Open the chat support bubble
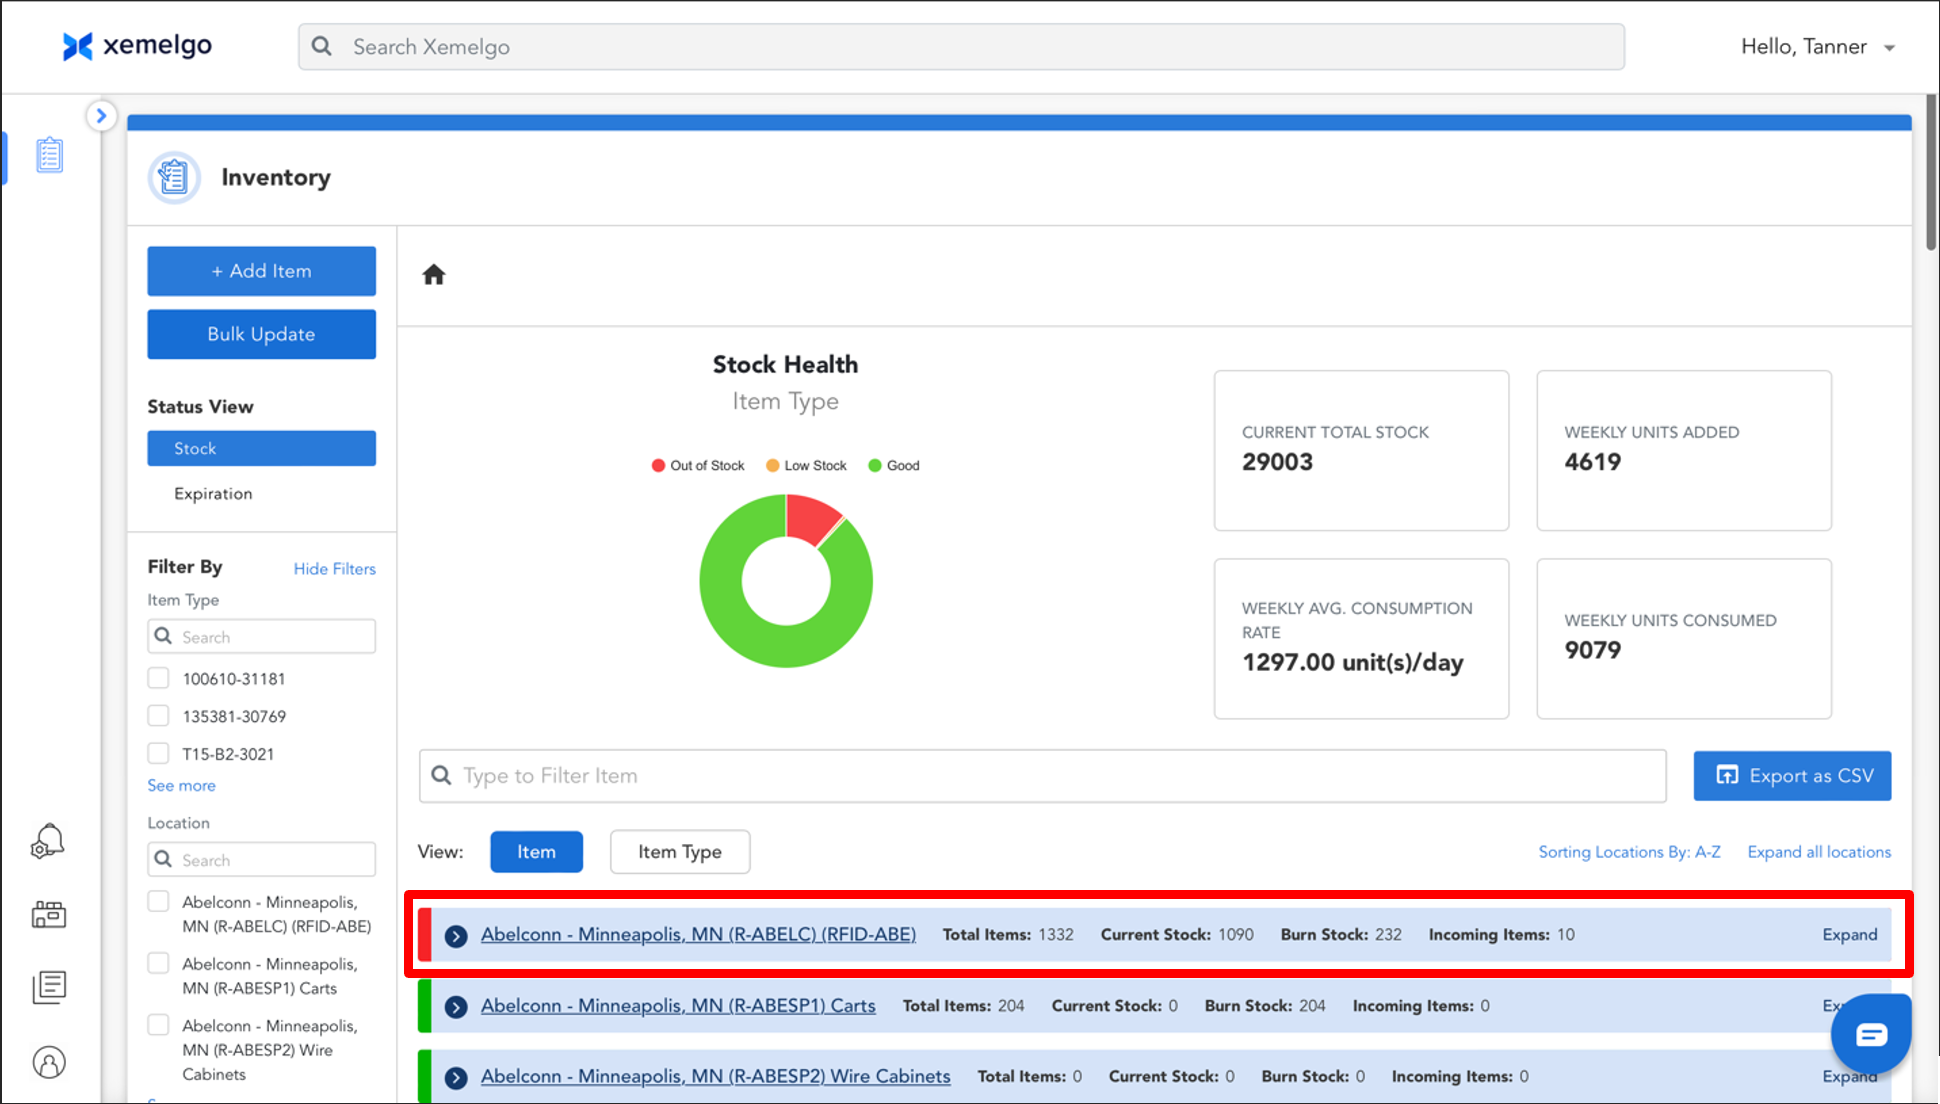The image size is (1940, 1104). coord(1870,1034)
